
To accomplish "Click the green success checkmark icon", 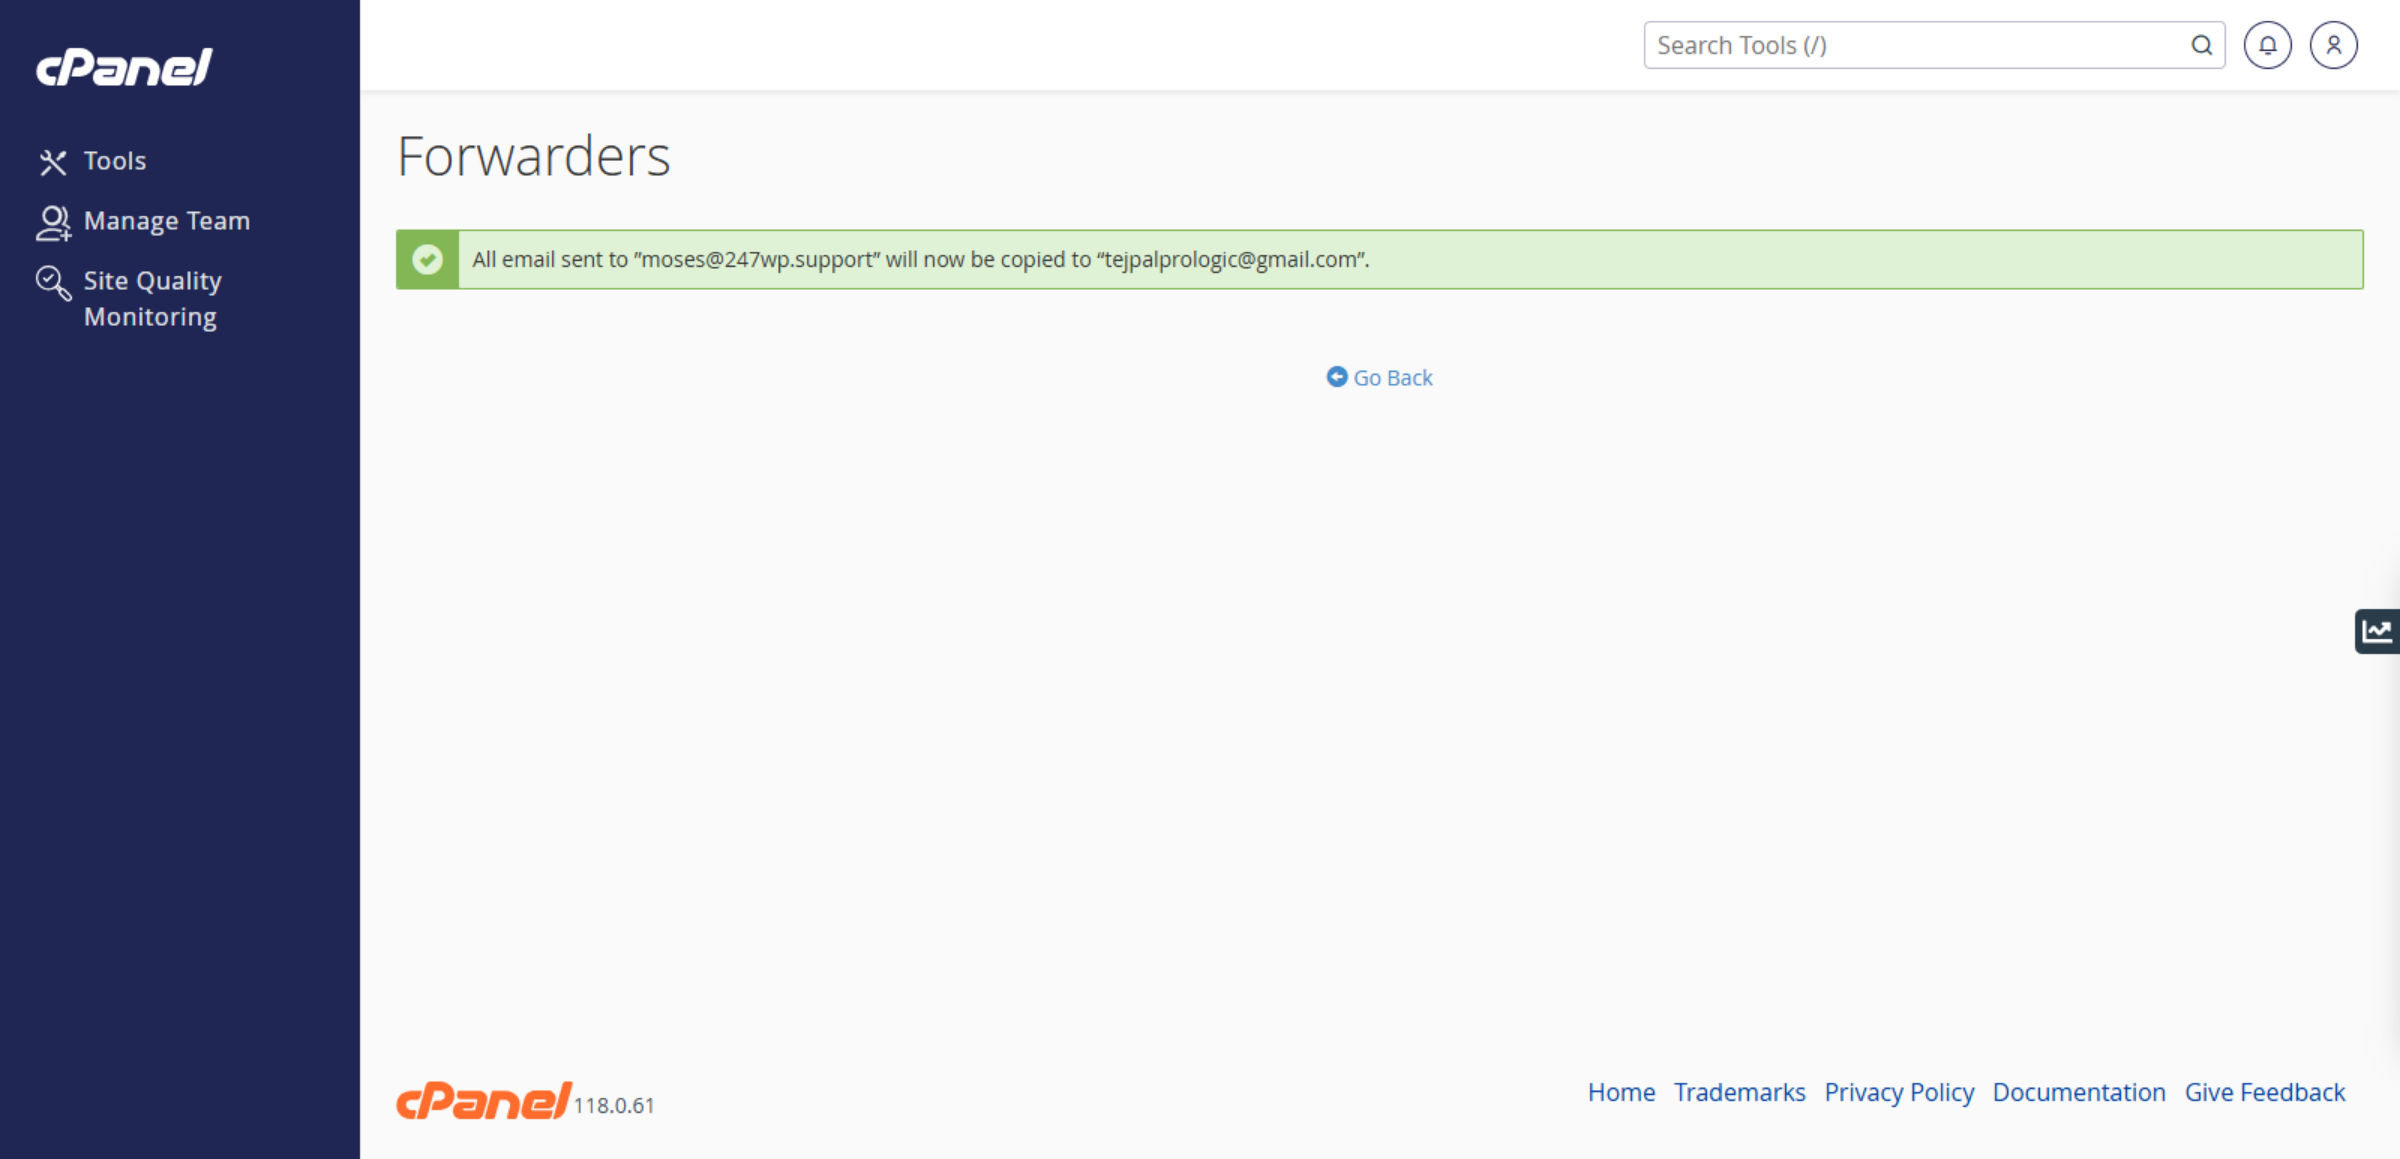I will pyautogui.click(x=427, y=259).
